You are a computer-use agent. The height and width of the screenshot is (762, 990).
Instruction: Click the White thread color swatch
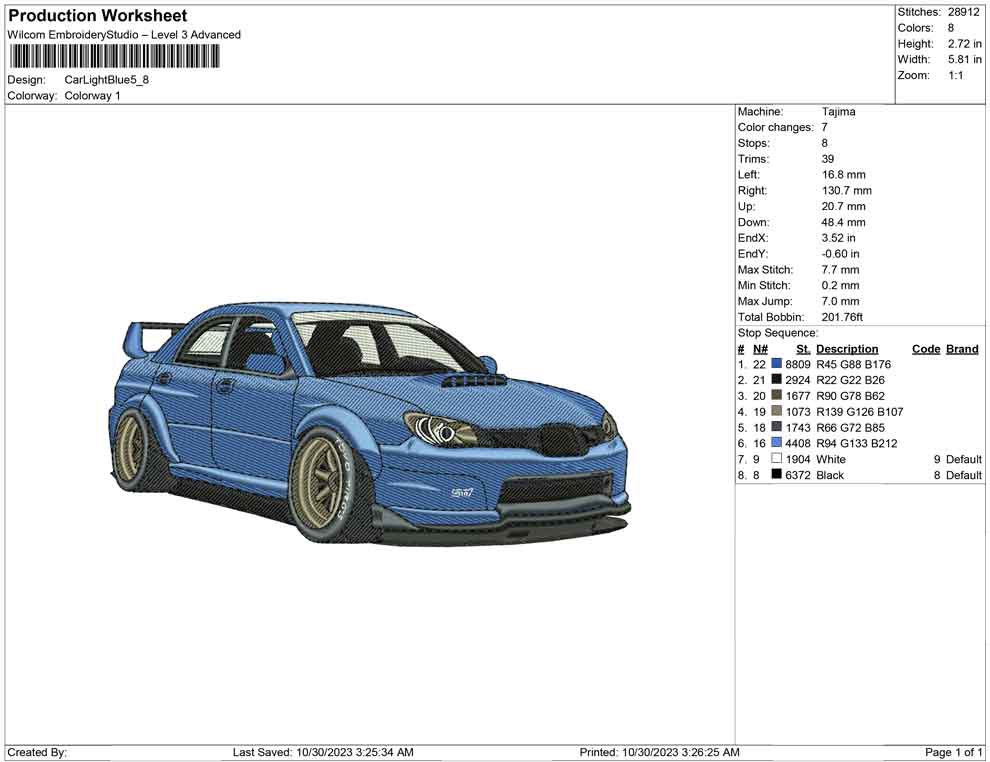(x=777, y=460)
